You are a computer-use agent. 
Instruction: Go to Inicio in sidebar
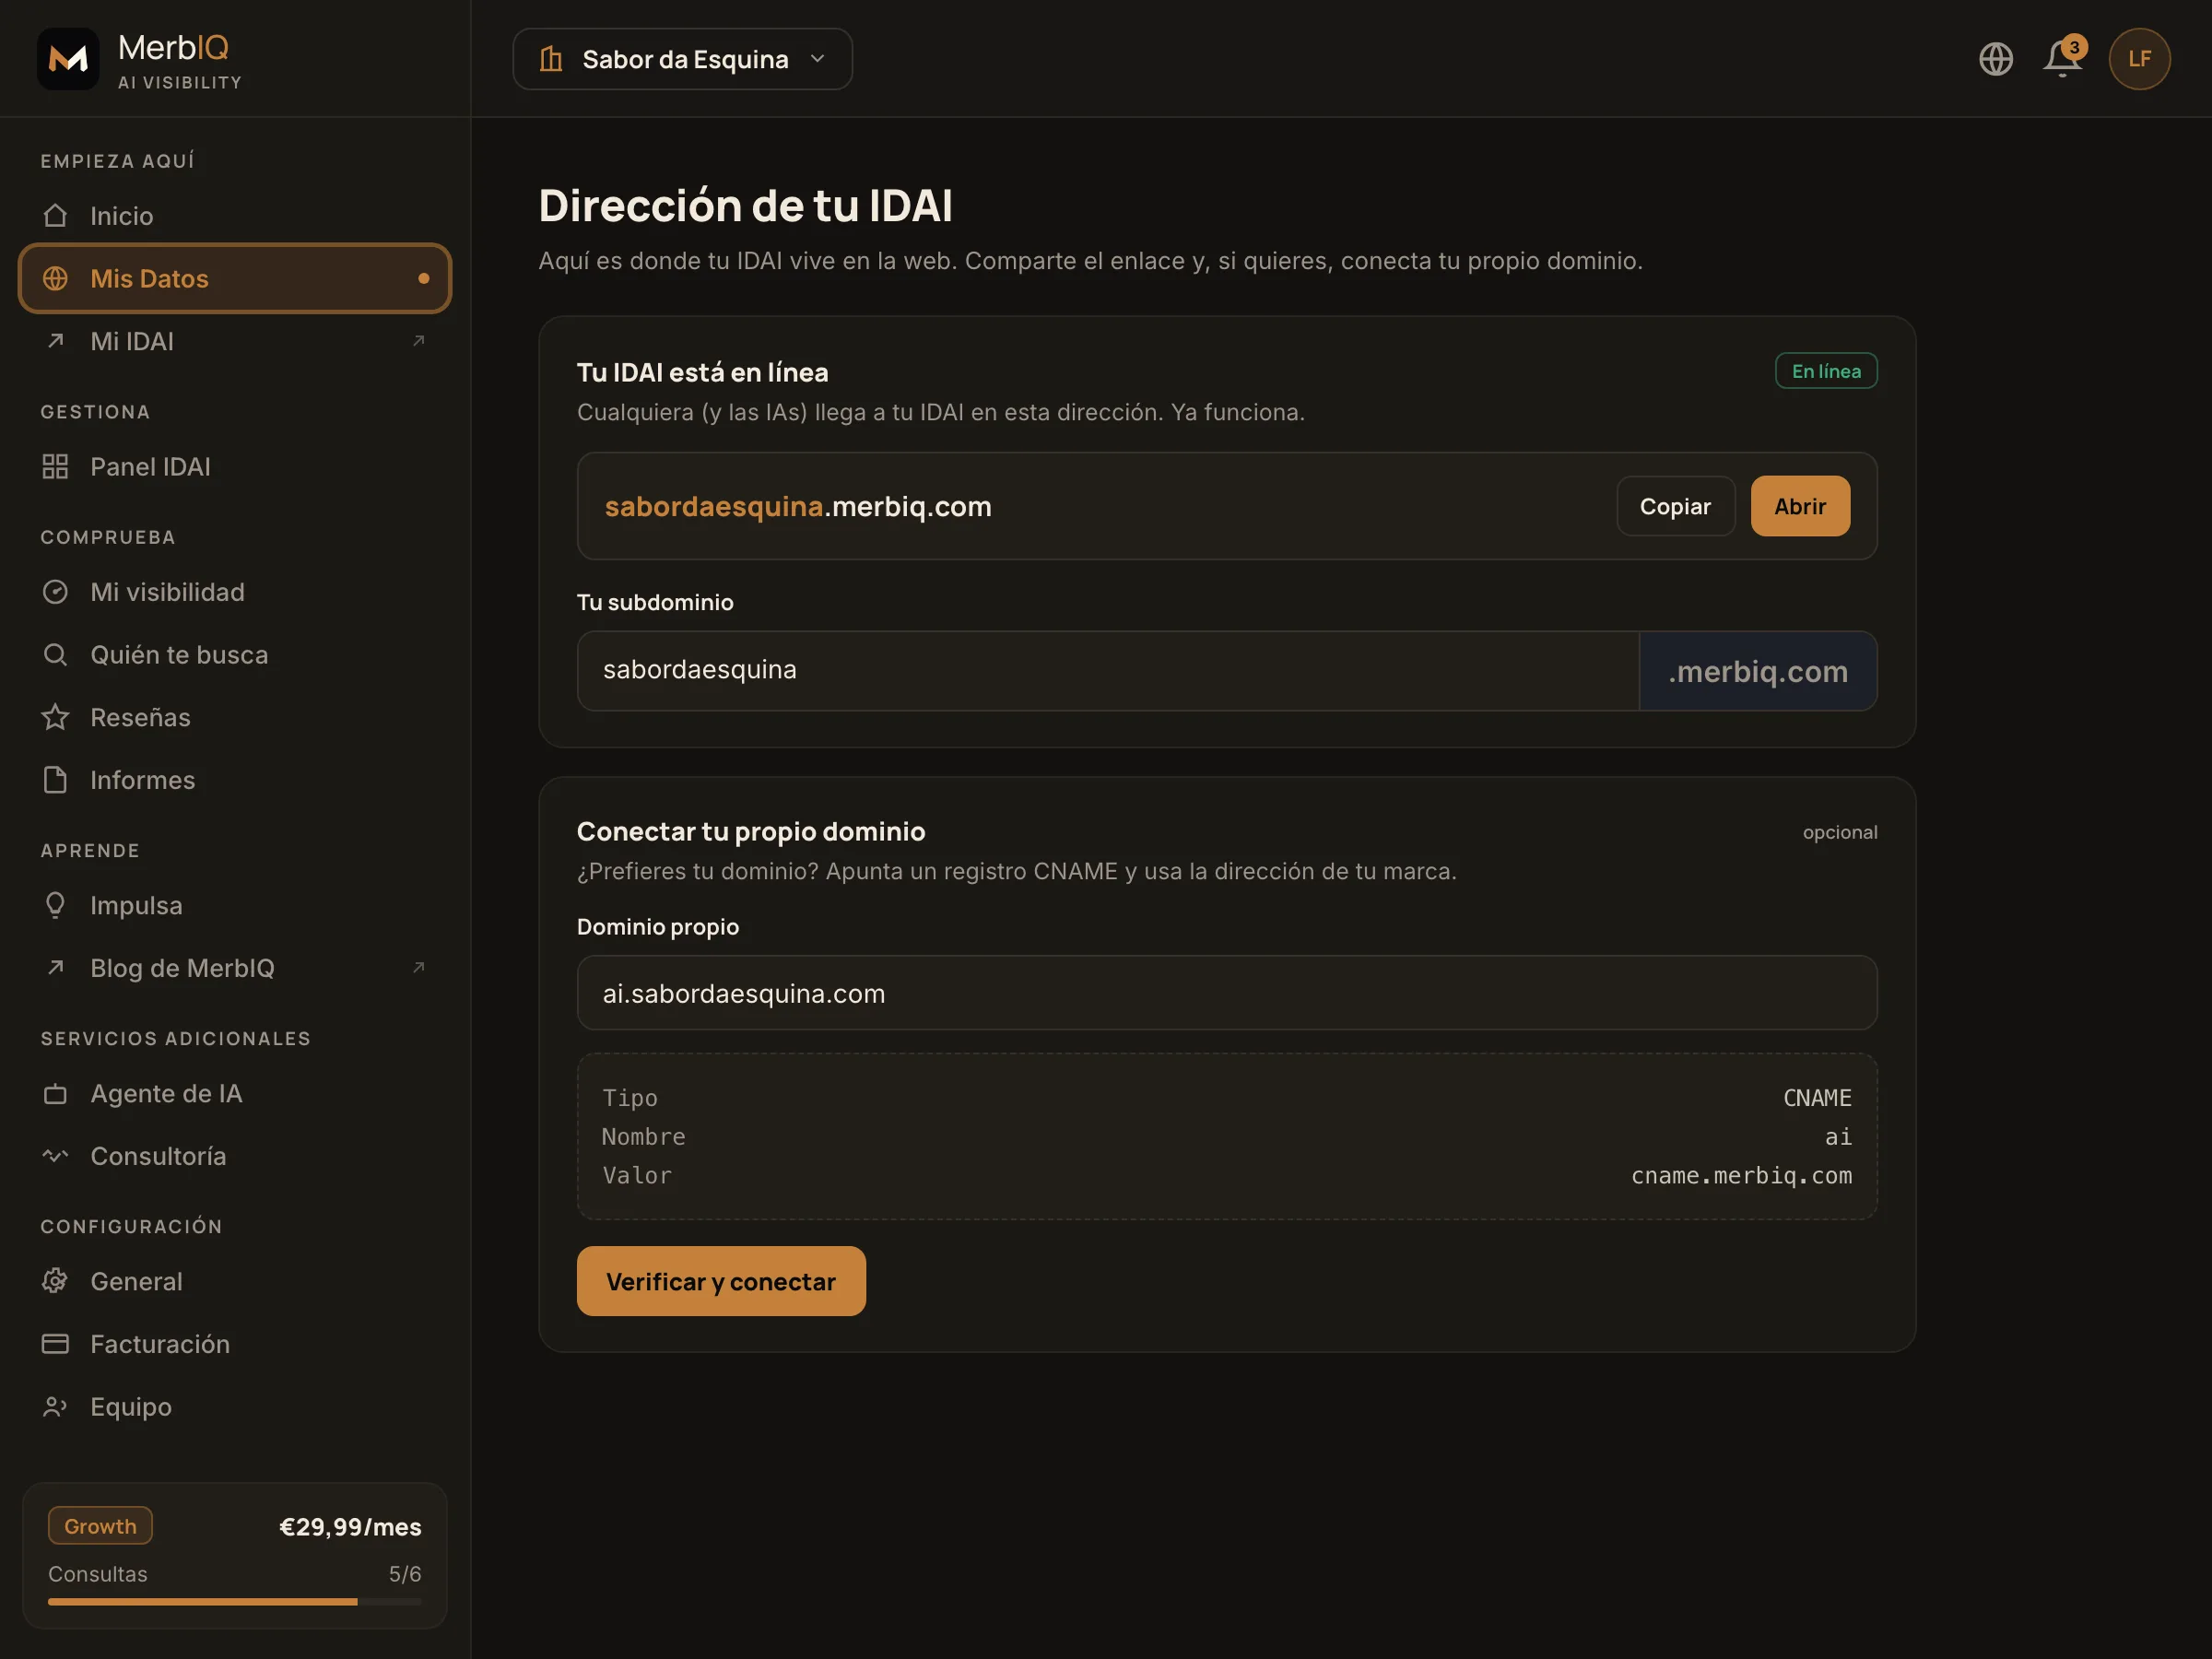tap(235, 216)
